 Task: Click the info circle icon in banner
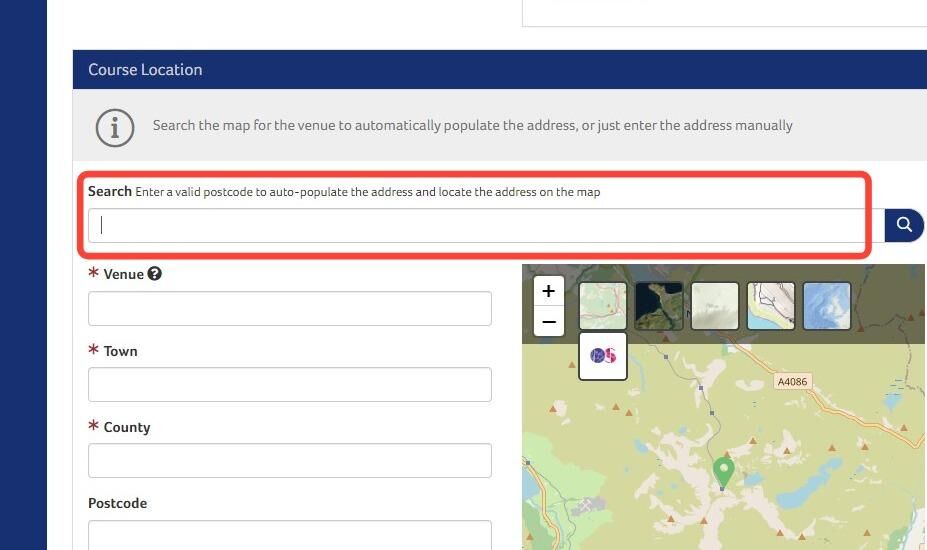pyautogui.click(x=115, y=128)
